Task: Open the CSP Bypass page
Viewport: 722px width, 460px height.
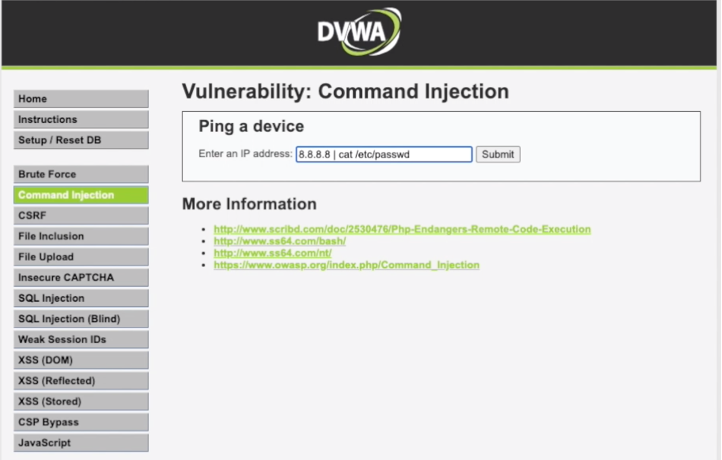Action: point(81,422)
